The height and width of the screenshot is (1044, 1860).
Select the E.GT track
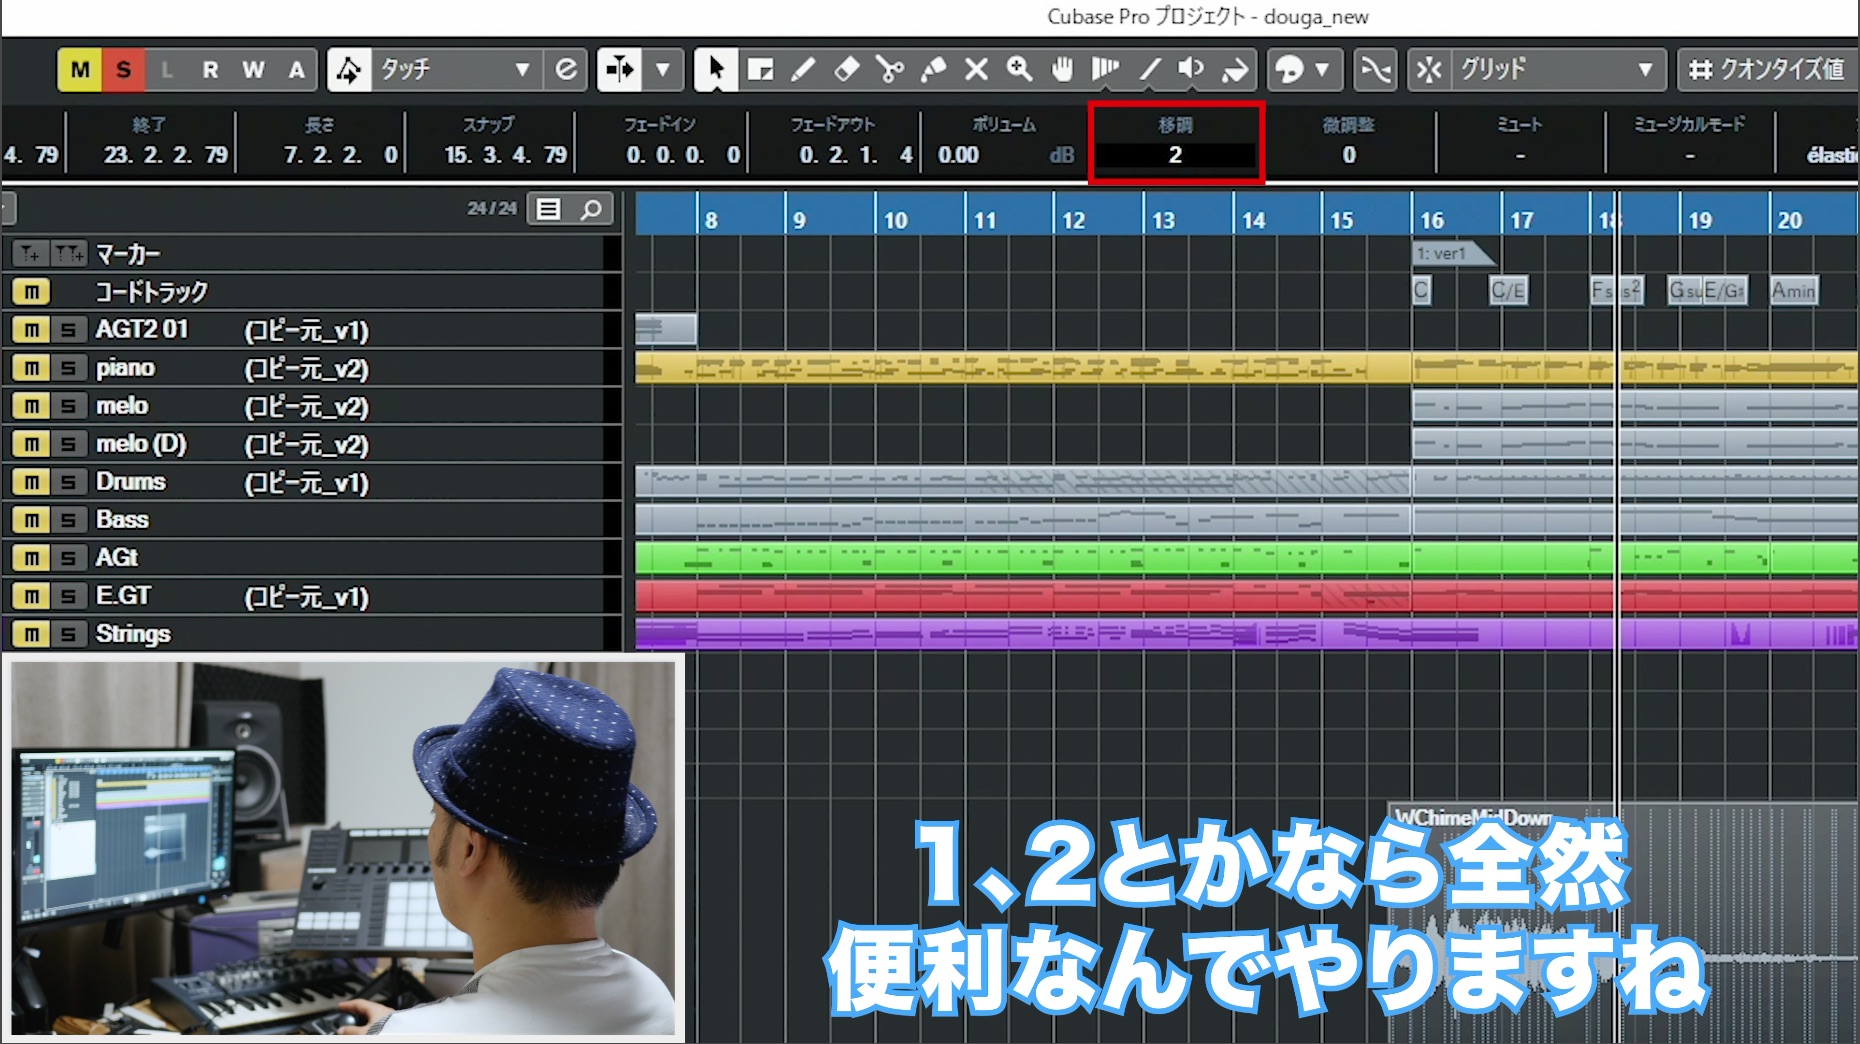click(x=123, y=596)
